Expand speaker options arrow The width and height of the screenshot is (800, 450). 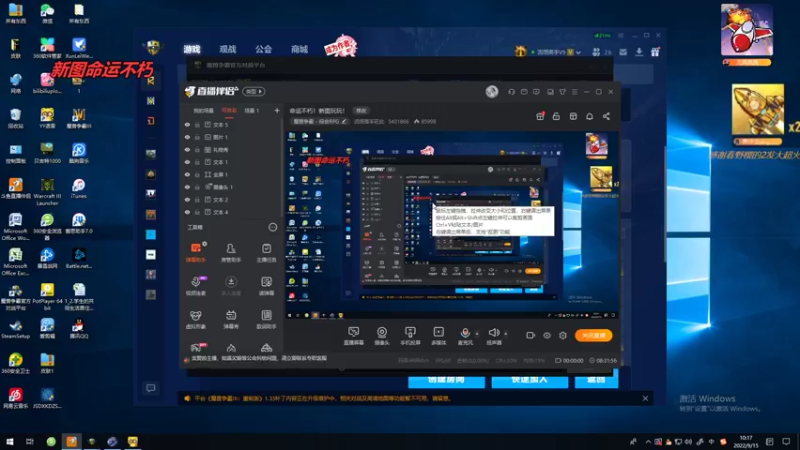pyautogui.click(x=506, y=334)
